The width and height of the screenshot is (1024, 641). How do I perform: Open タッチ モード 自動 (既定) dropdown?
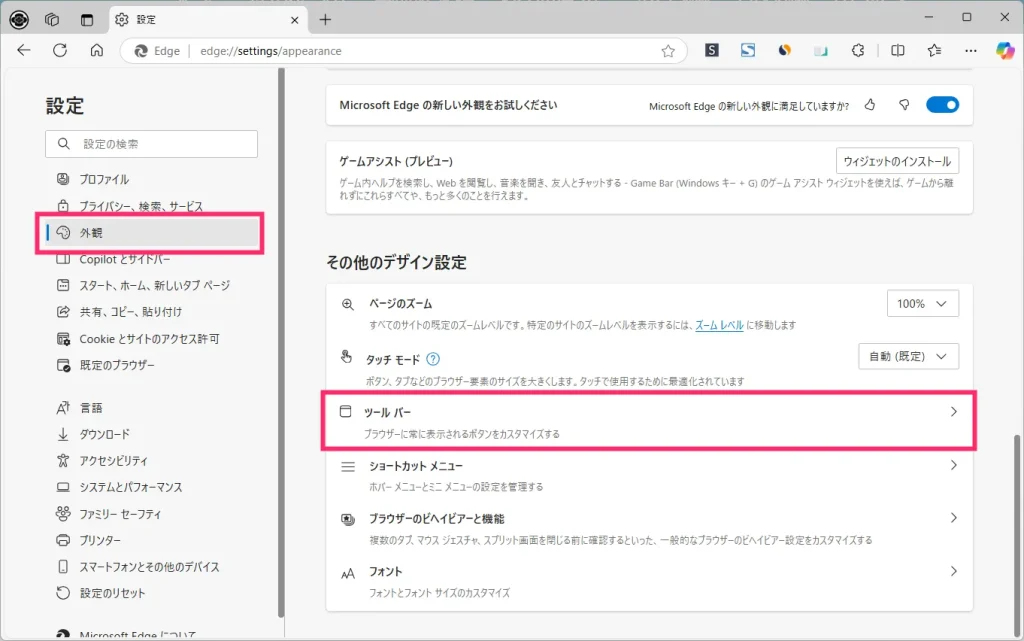(908, 356)
